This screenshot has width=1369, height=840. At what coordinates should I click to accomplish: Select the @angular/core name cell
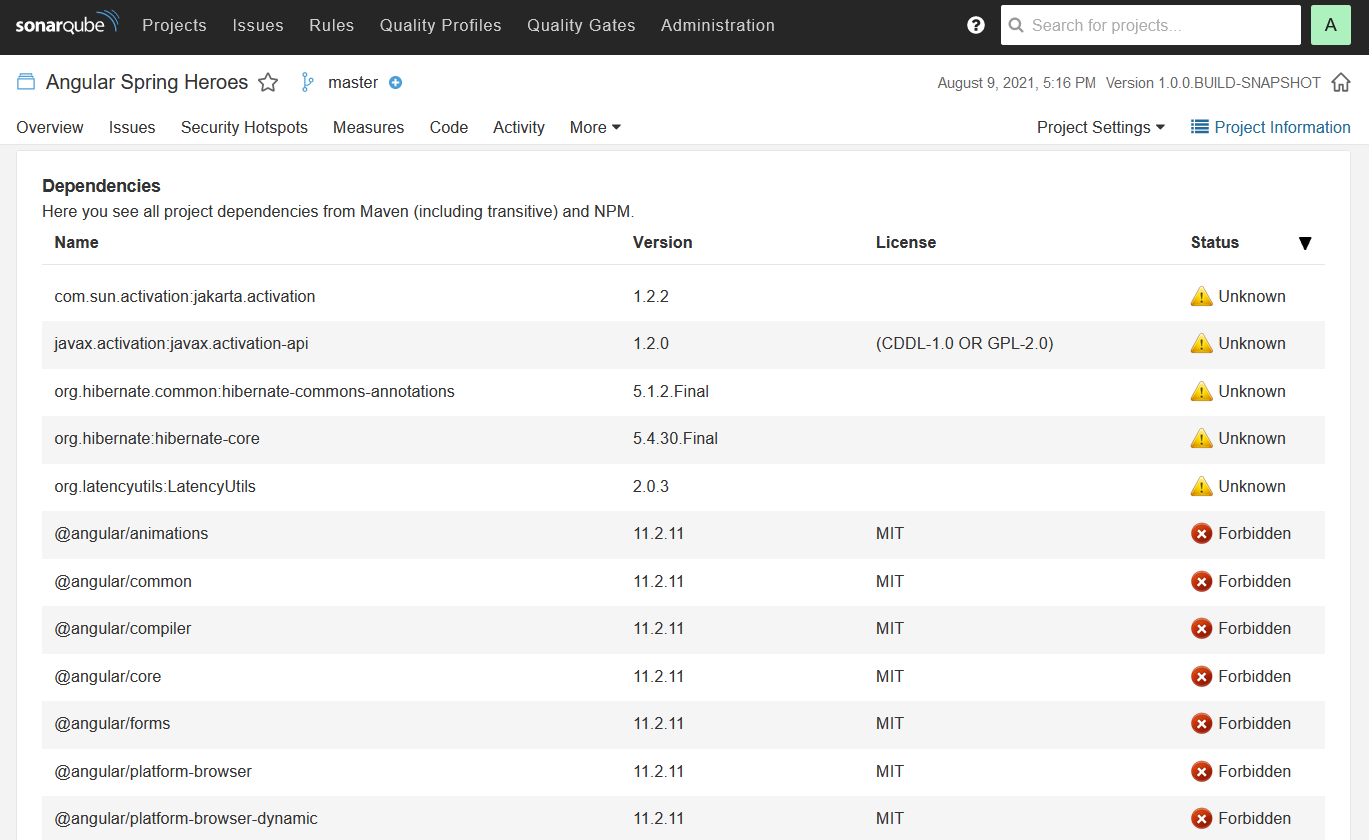[108, 676]
